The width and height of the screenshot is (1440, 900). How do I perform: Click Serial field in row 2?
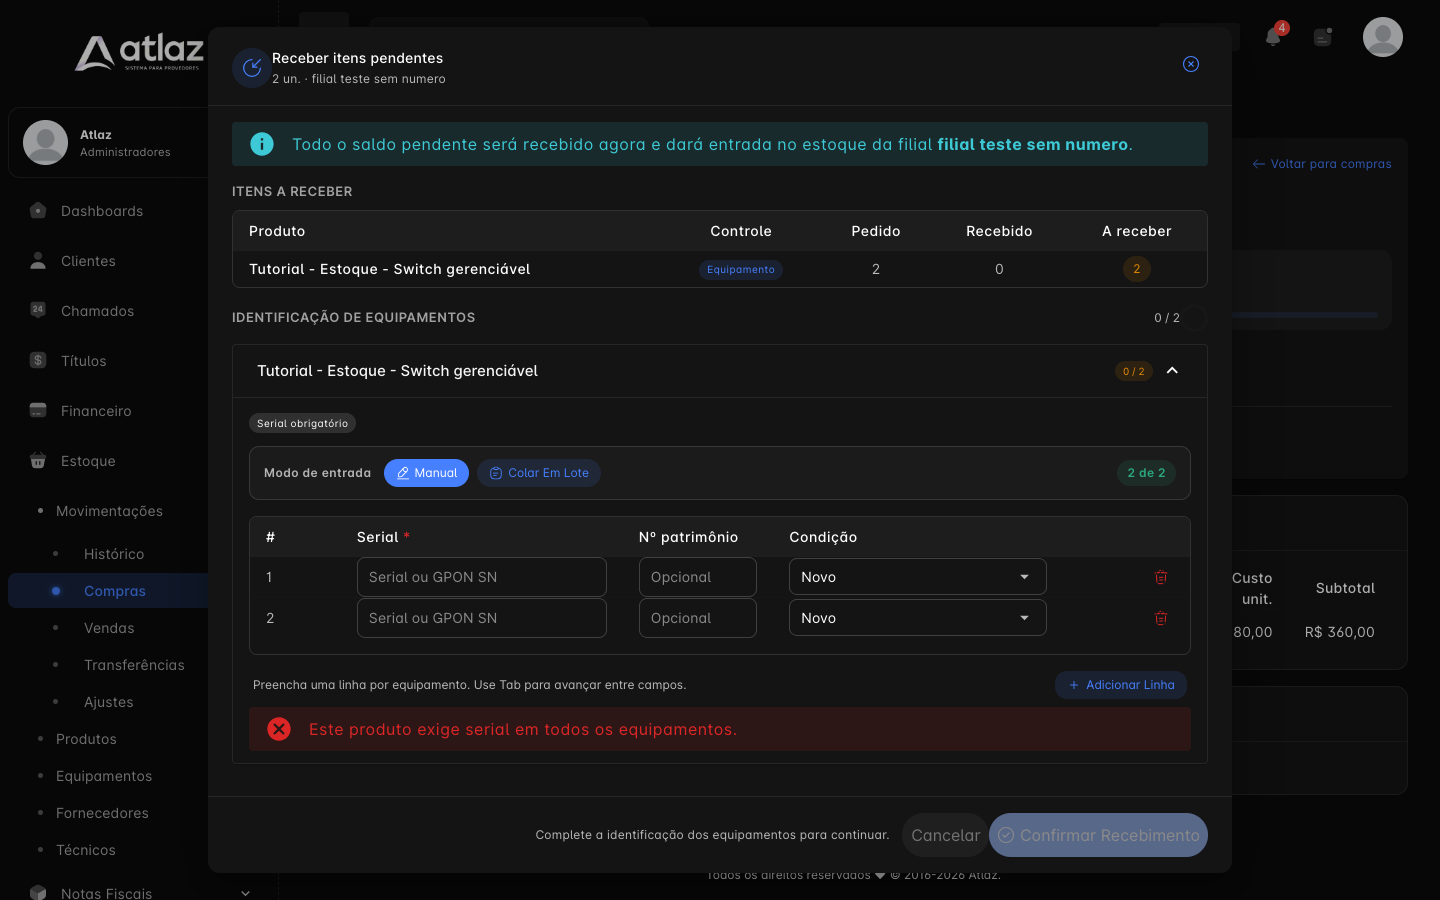click(482, 618)
